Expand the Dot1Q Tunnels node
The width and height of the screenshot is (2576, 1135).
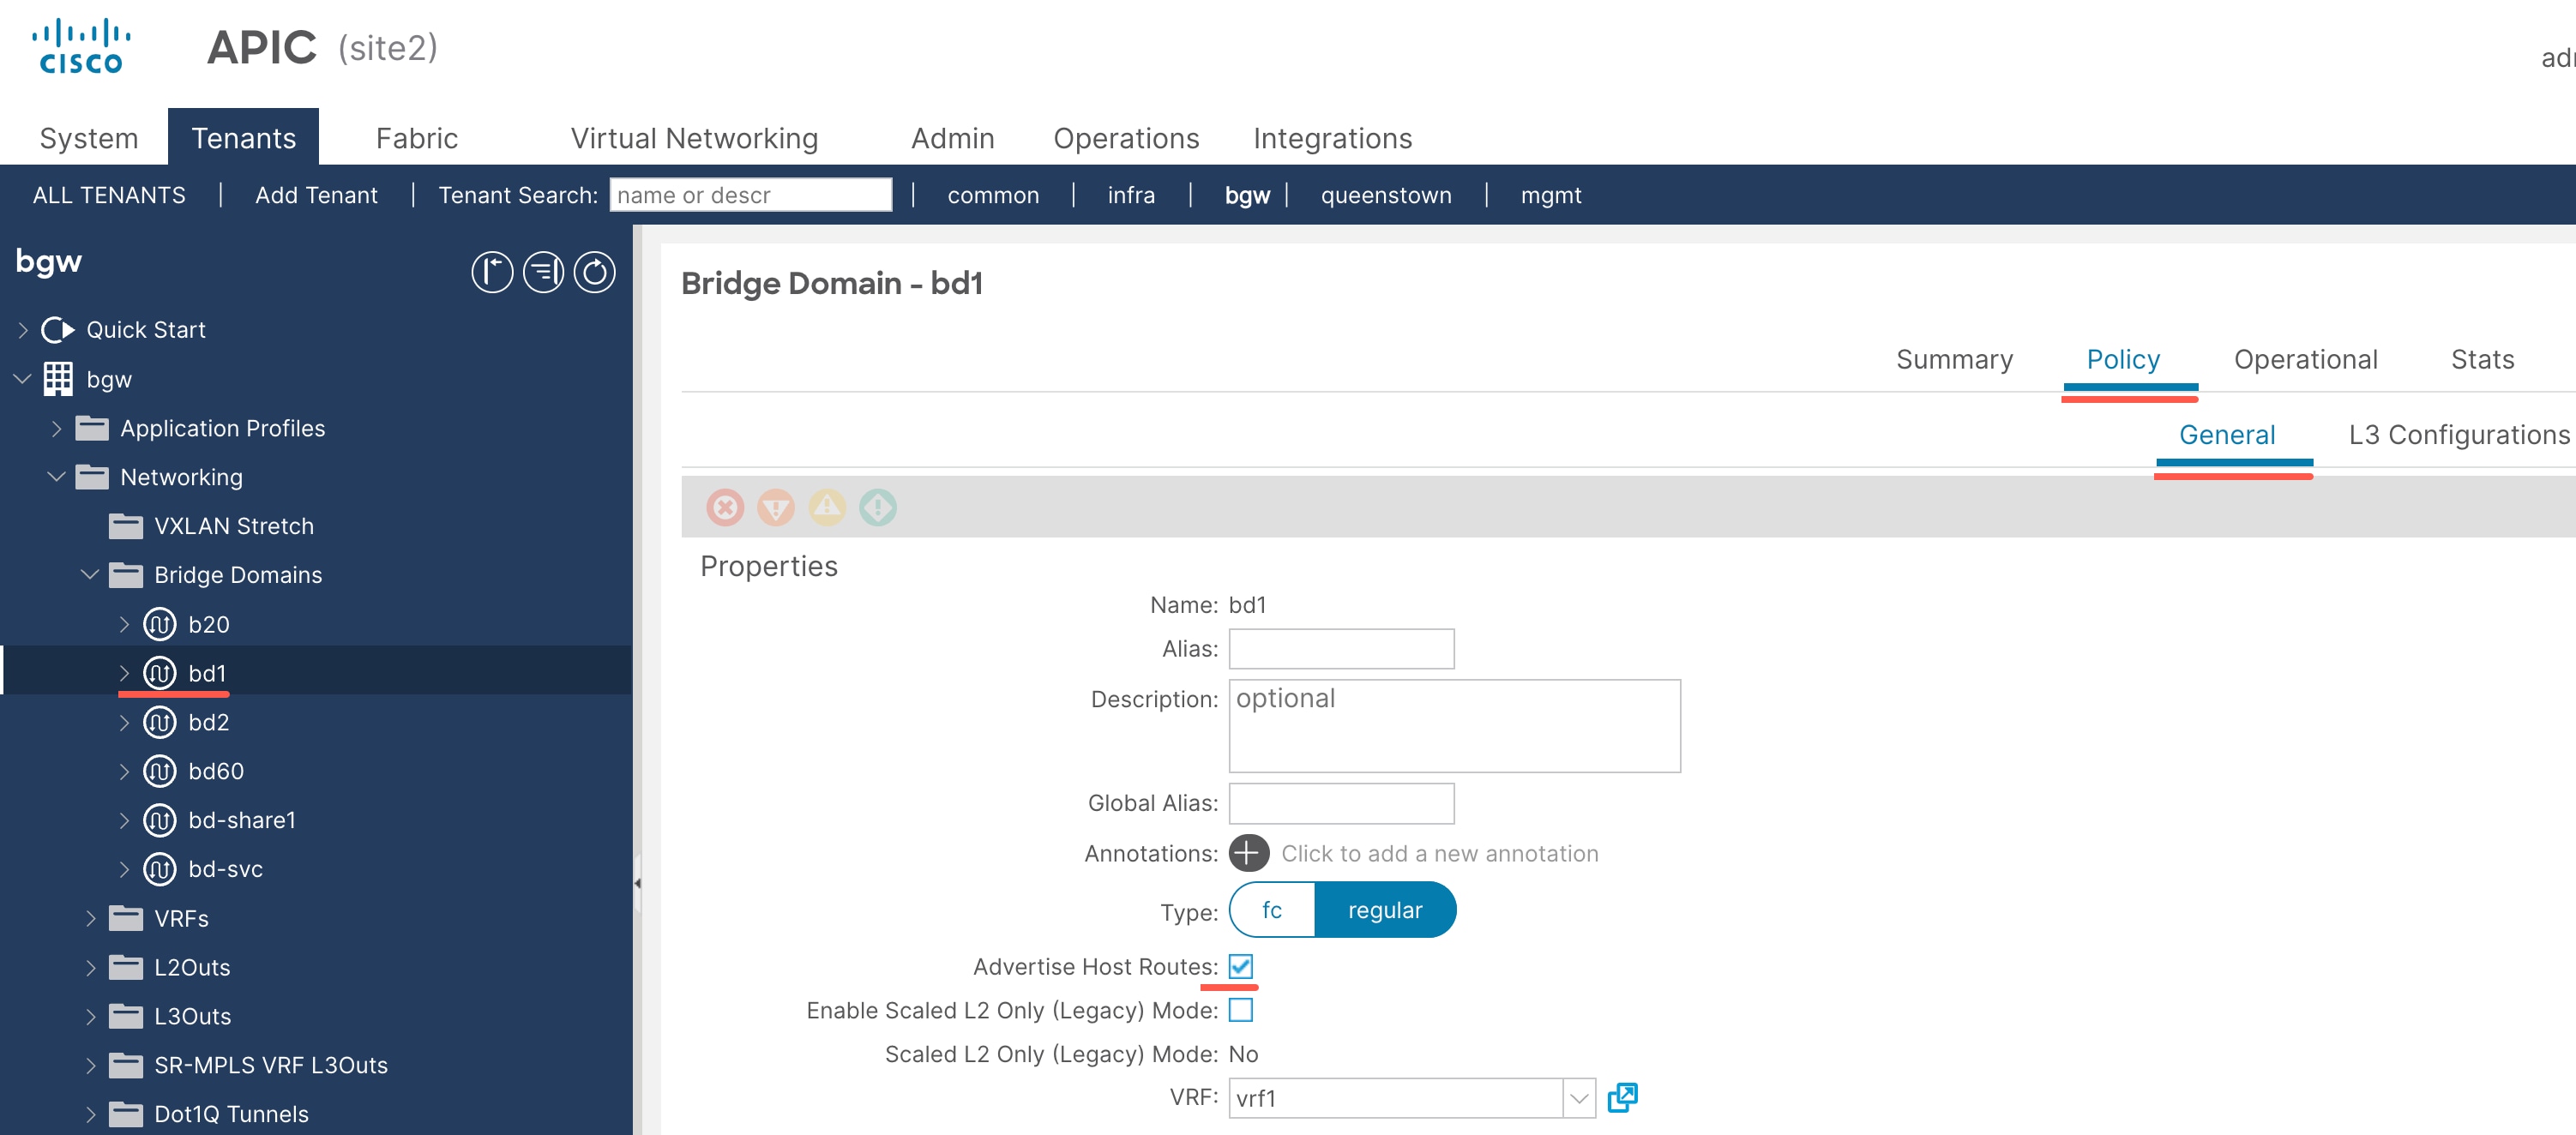coord(91,1114)
